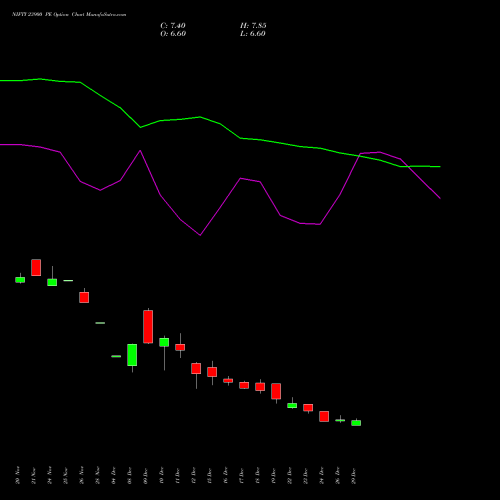Click the red 21 Nov candlestick
Screen dimensions: 500x500
(x=36, y=267)
